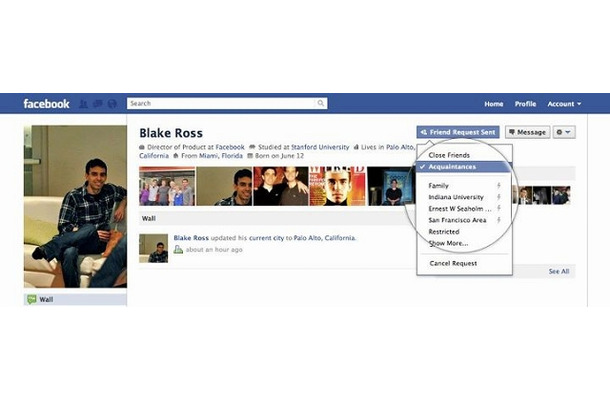Open the notifications globe icon
Viewport: 610px width, 400px height.
coord(112,104)
